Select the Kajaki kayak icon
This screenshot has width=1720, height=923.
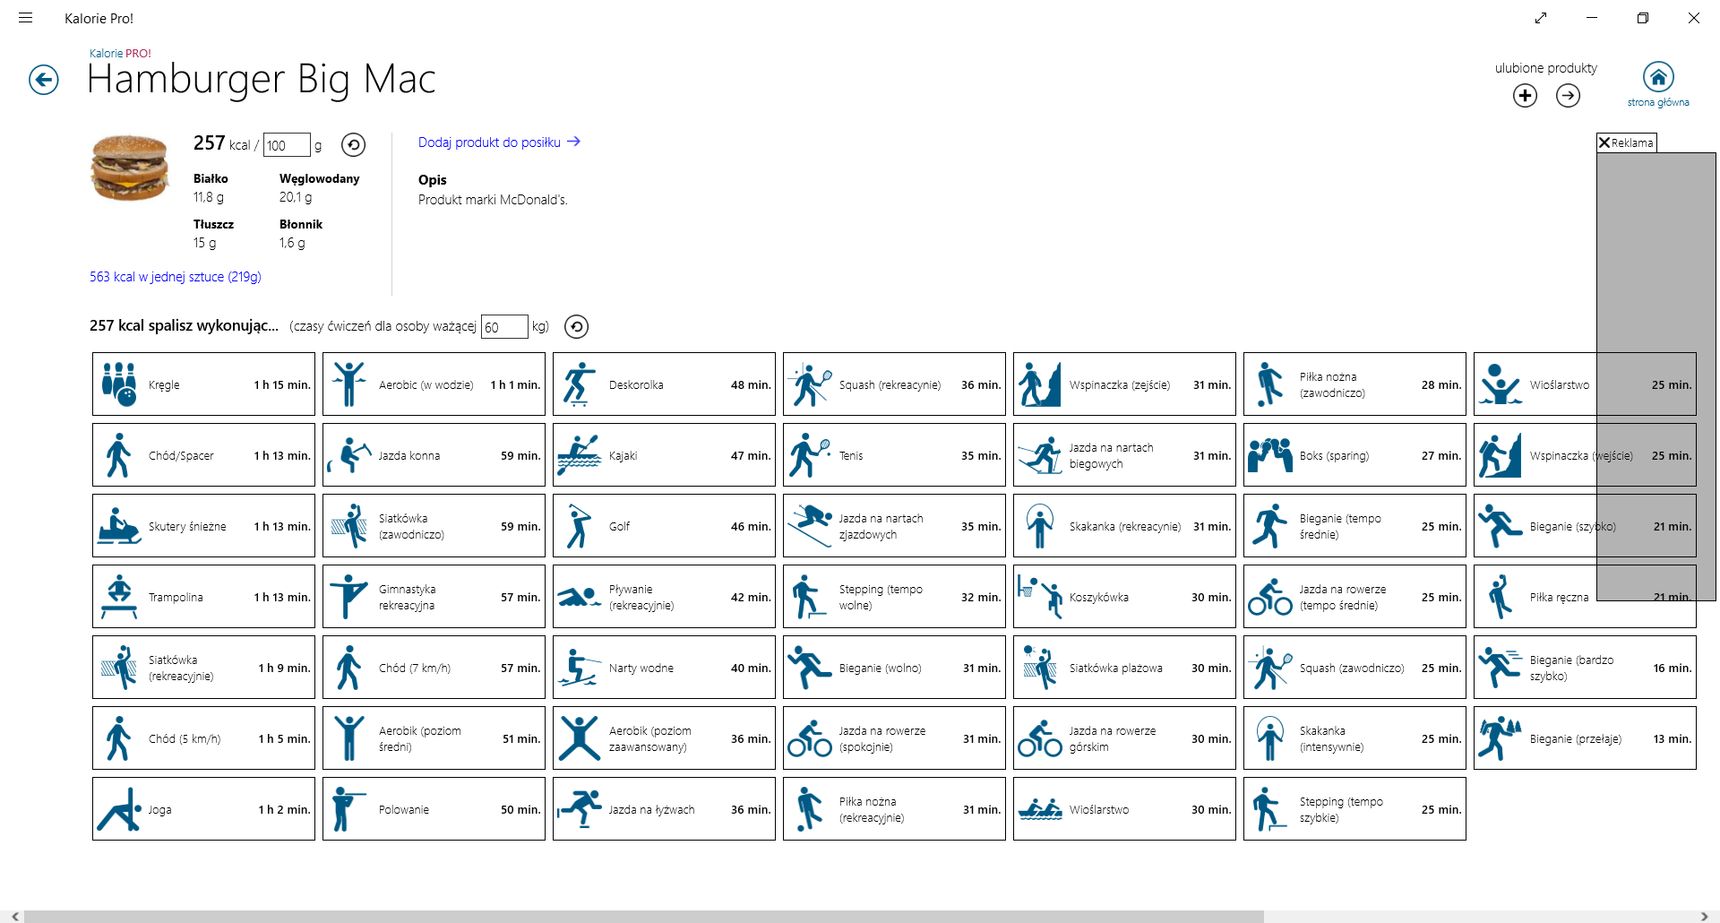[x=579, y=455]
